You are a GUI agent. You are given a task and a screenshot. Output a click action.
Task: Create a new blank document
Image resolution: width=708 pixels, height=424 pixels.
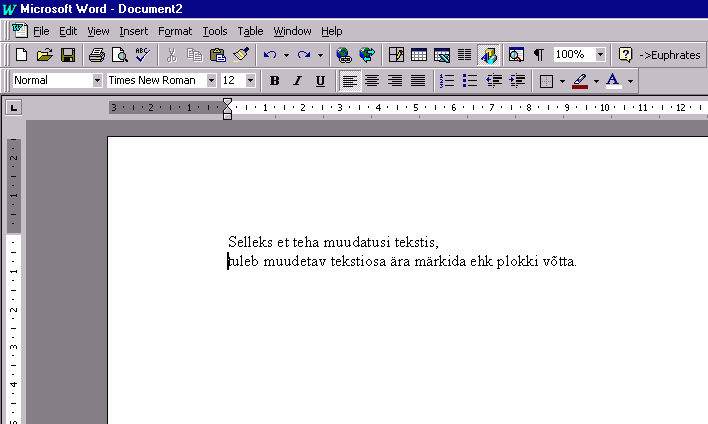(x=21, y=55)
